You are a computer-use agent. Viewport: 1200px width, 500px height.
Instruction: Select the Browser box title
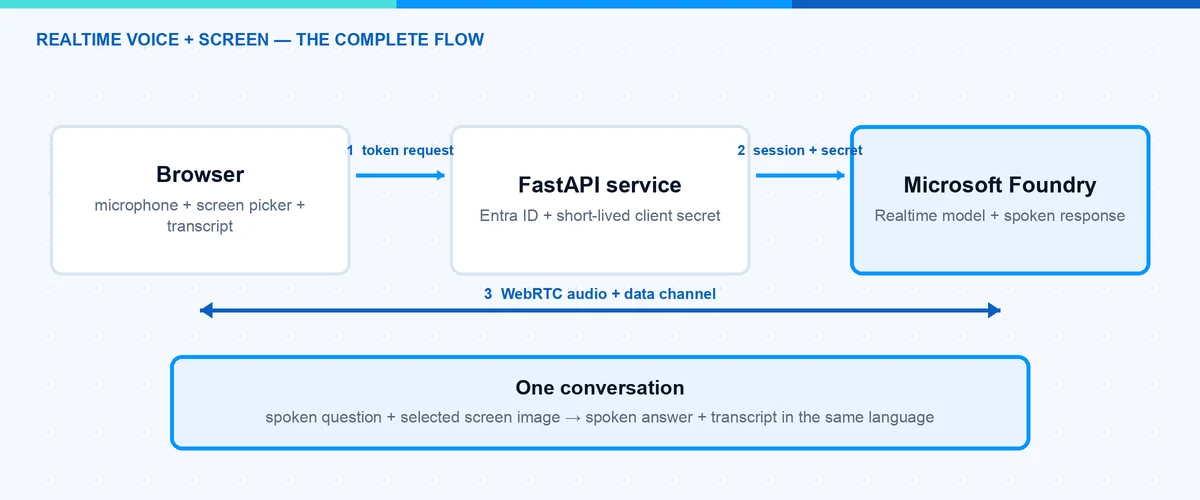[200, 175]
